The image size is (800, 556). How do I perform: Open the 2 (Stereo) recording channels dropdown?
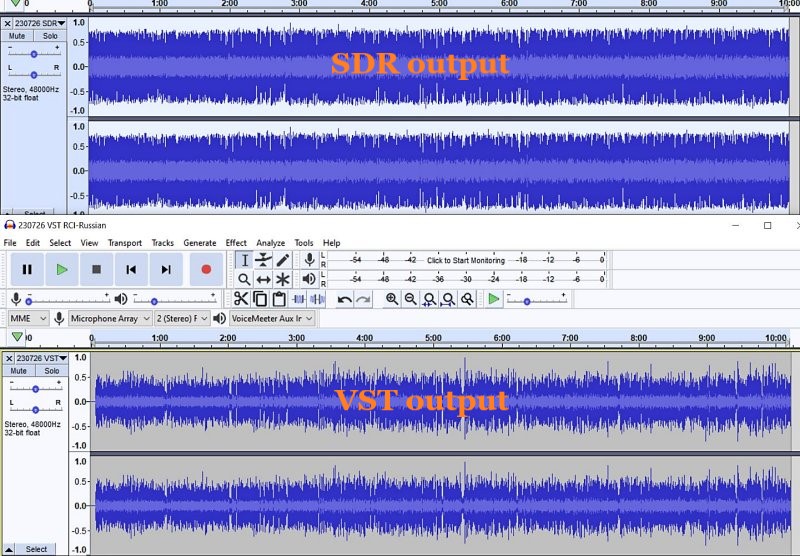point(182,318)
